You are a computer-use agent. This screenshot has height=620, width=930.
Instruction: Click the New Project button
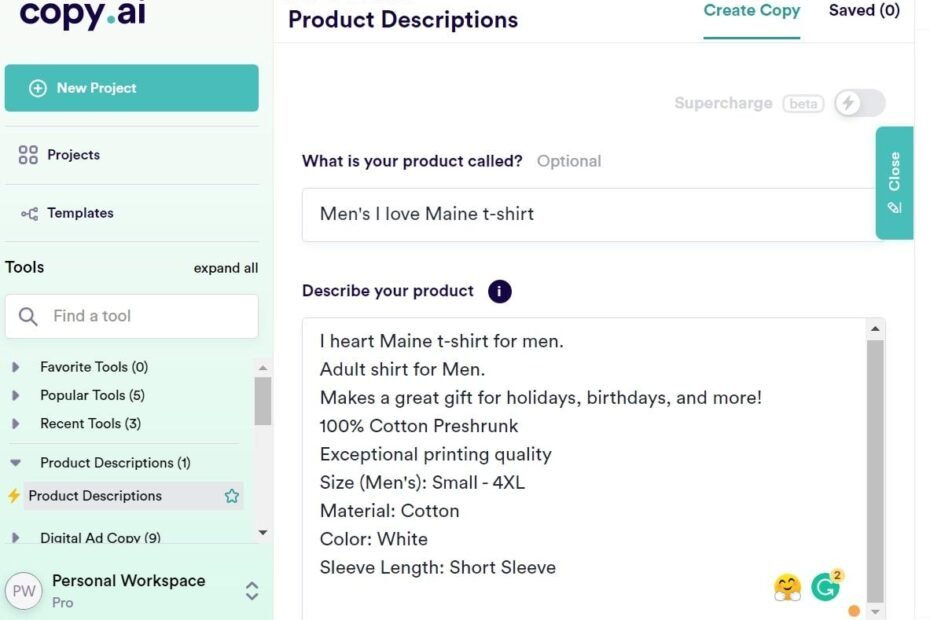[132, 88]
